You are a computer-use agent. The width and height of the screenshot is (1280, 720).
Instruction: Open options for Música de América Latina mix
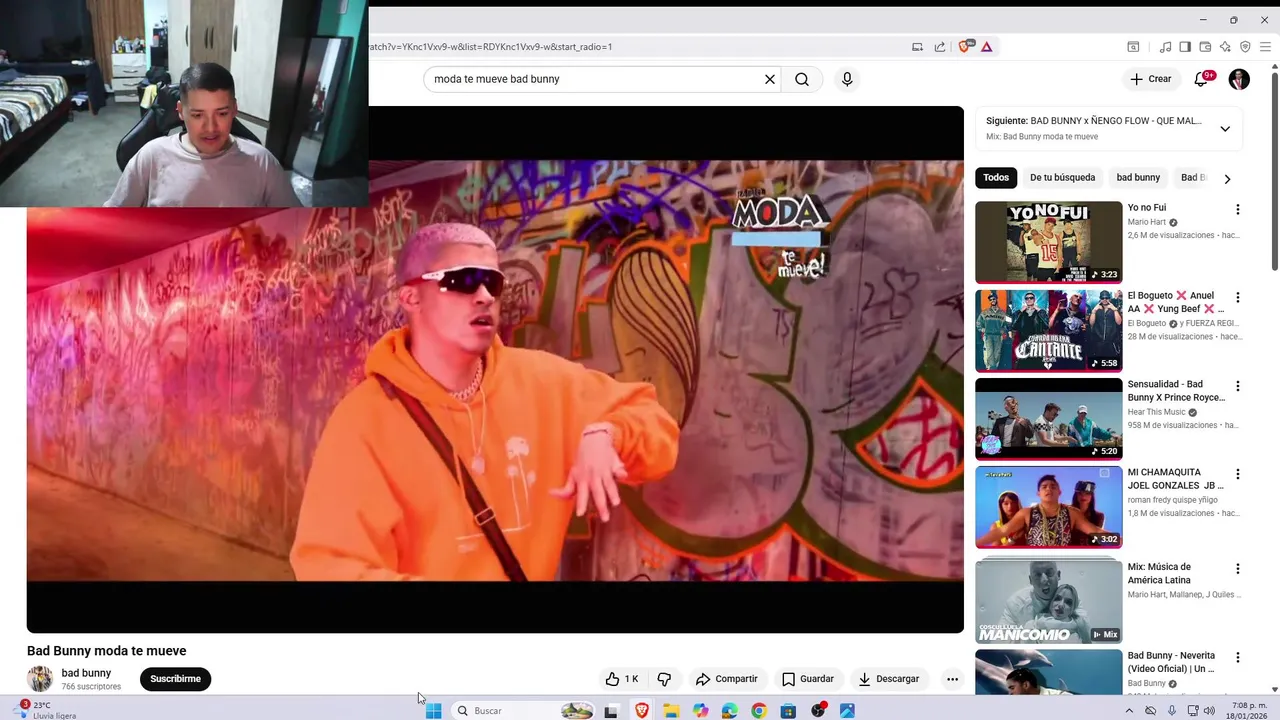(x=1237, y=569)
